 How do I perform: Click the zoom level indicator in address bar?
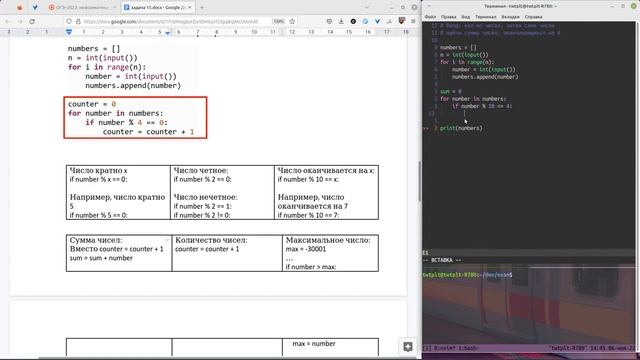coord(278,21)
